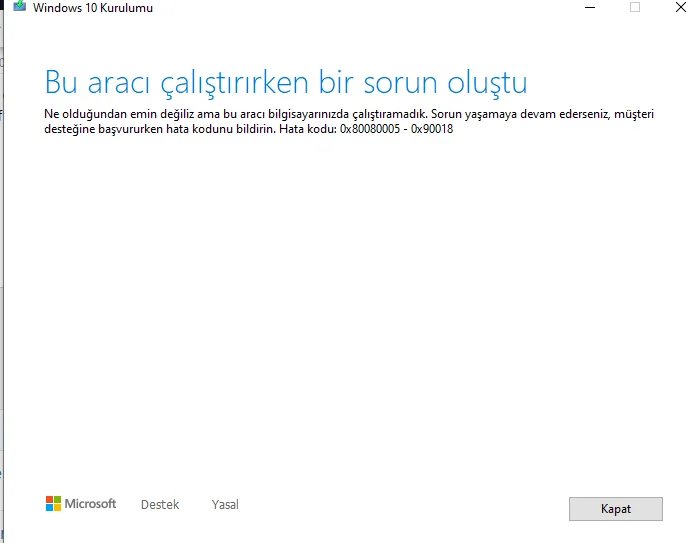699x543 pixels.
Task: Click the disabled maximize button
Action: click(x=635, y=7)
